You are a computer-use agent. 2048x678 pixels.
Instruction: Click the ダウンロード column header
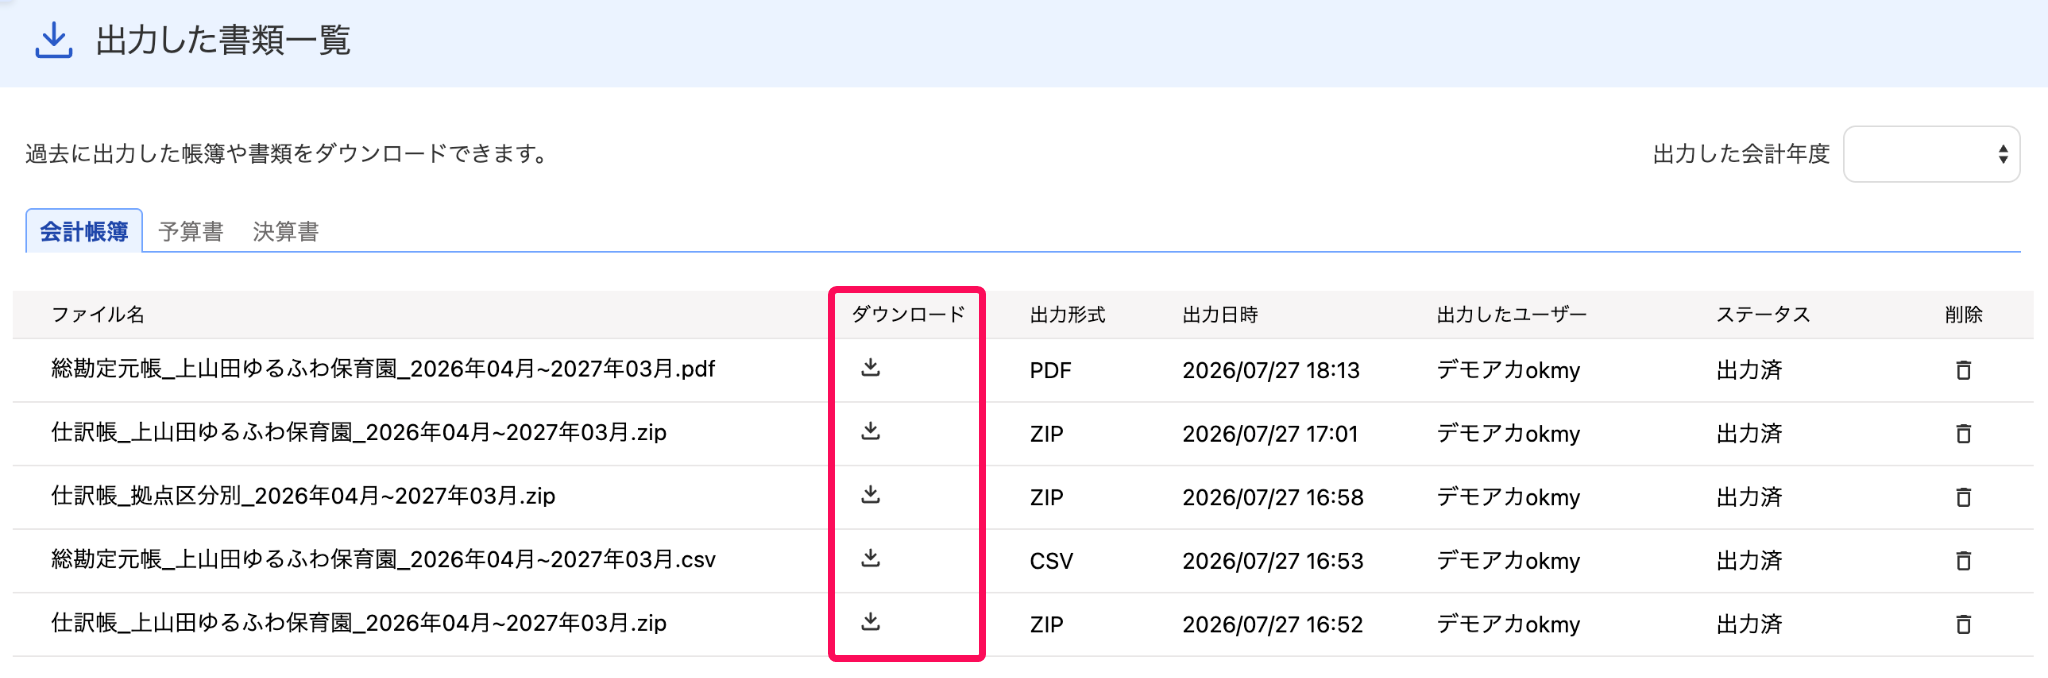pos(908,315)
